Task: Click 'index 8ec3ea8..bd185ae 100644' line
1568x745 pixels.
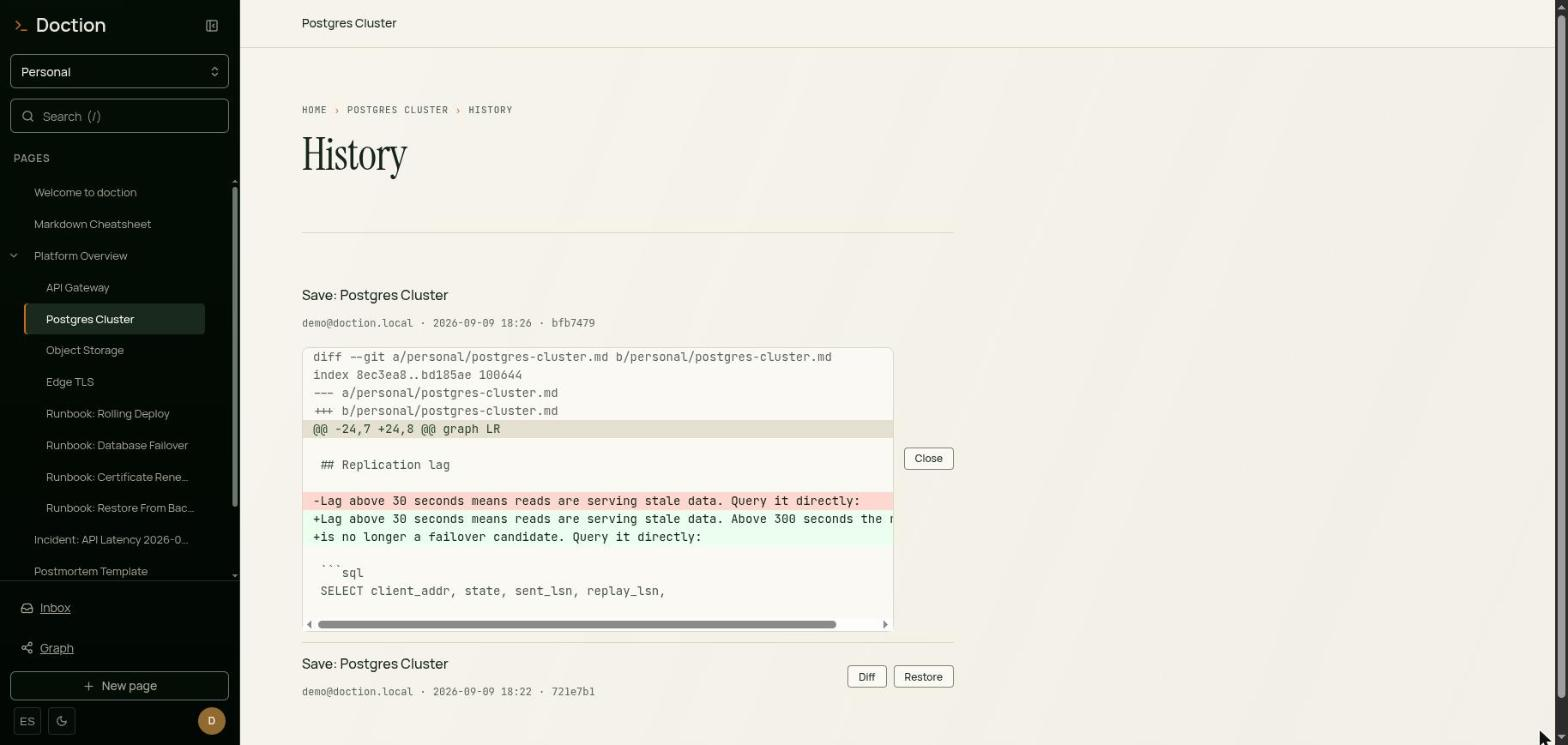Action: coord(598,375)
